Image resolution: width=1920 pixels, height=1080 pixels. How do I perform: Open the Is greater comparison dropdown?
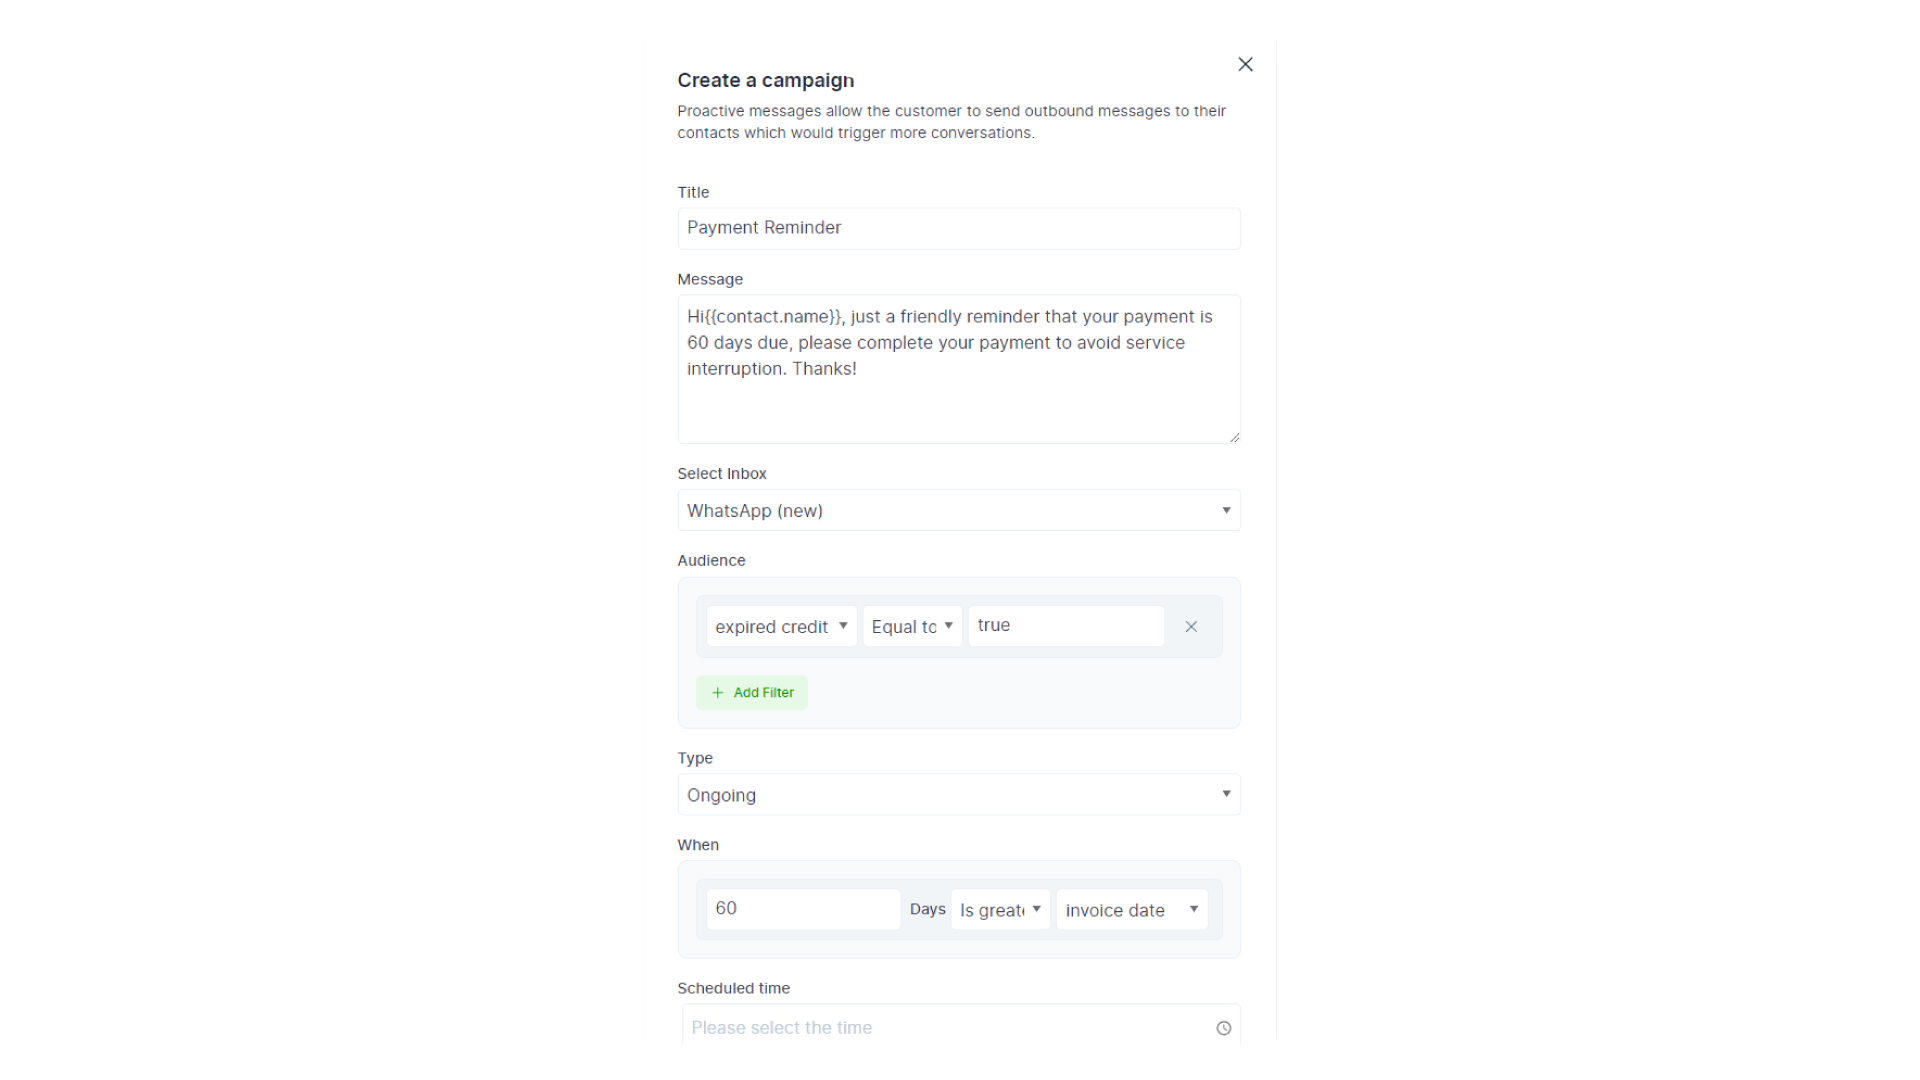[x=1000, y=910]
